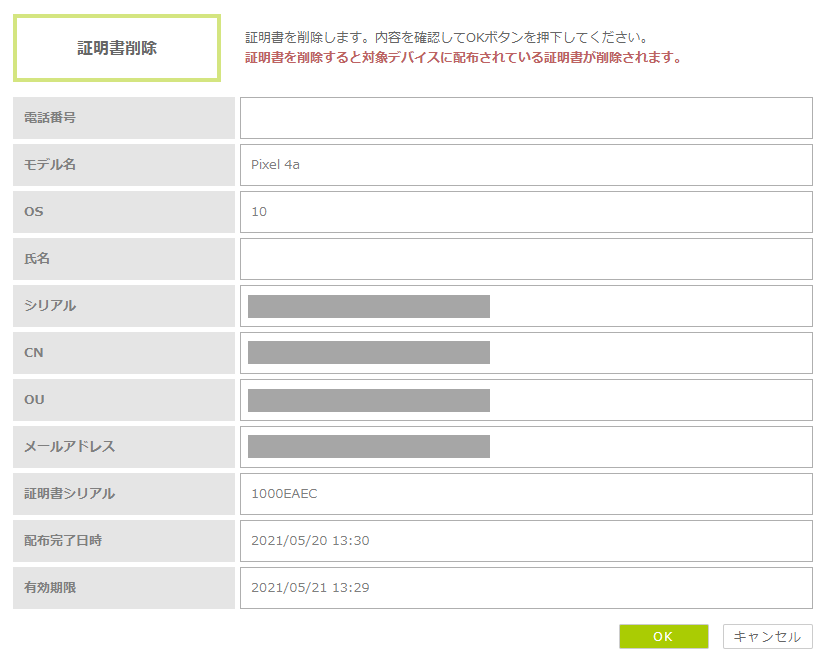Viewport: 826px width, 664px height.
Task: Click the 証明書シリアル field showing 1000EAEC
Action: pyautogui.click(x=526, y=494)
